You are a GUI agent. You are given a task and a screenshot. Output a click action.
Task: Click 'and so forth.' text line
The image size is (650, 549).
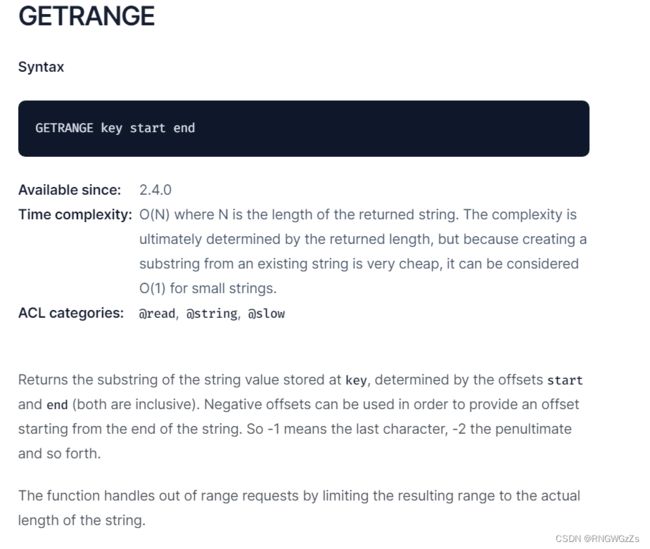point(59,453)
